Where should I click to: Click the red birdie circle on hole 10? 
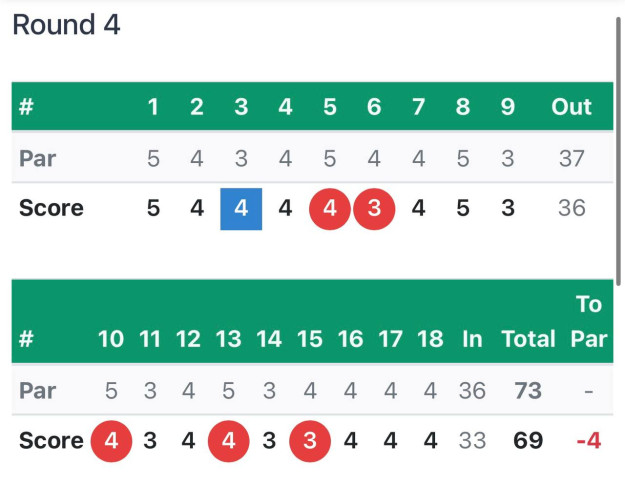click(x=111, y=441)
